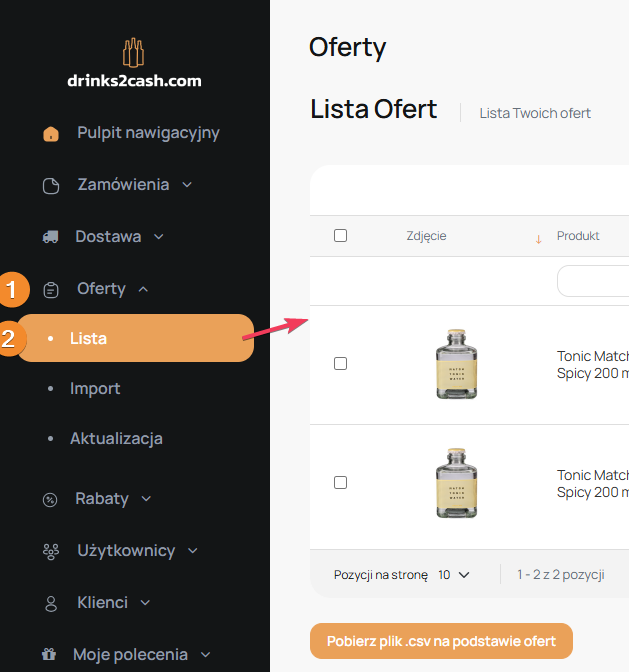The image size is (629, 672).
Task: Collapse the Oferty submenu chevron
Action: click(143, 289)
